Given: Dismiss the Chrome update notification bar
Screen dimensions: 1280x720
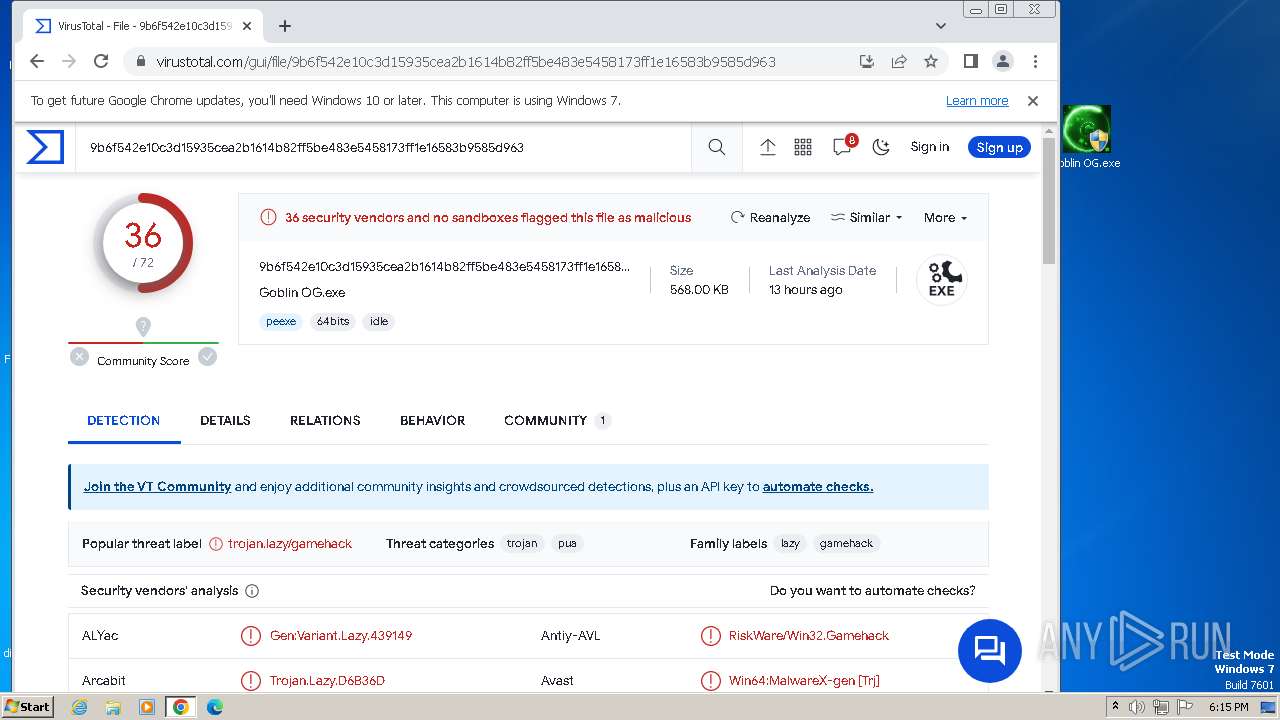Looking at the screenshot, I should pyautogui.click(x=1033, y=101).
